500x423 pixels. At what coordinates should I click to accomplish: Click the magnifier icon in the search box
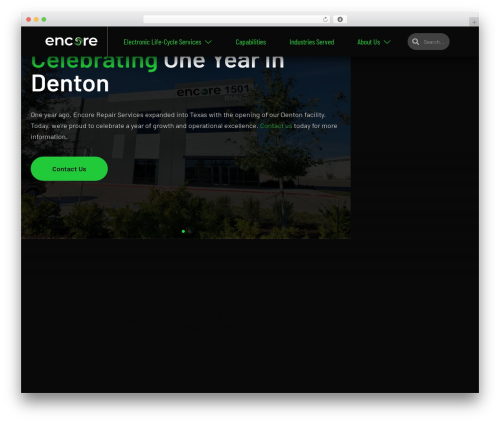tap(415, 42)
